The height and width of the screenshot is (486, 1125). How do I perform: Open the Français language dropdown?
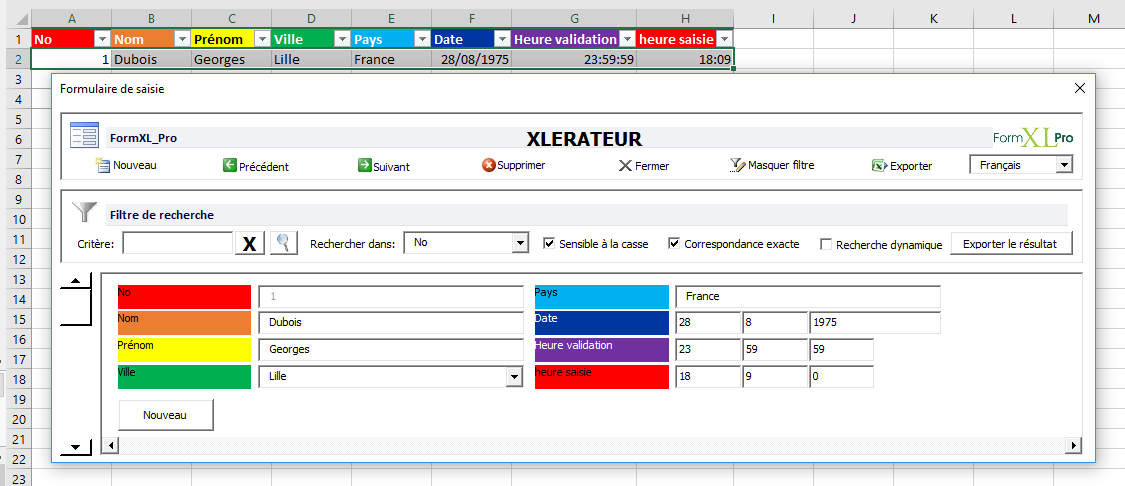click(1064, 165)
